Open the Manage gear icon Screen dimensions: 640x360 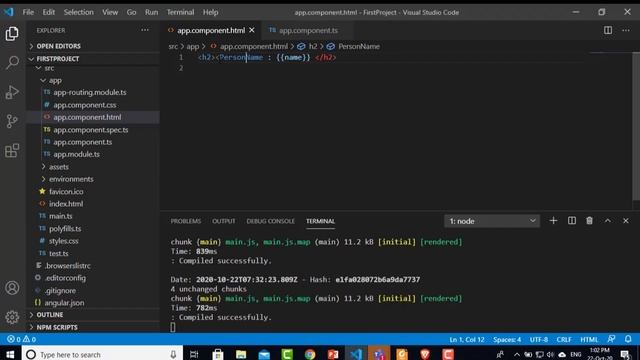(x=12, y=317)
